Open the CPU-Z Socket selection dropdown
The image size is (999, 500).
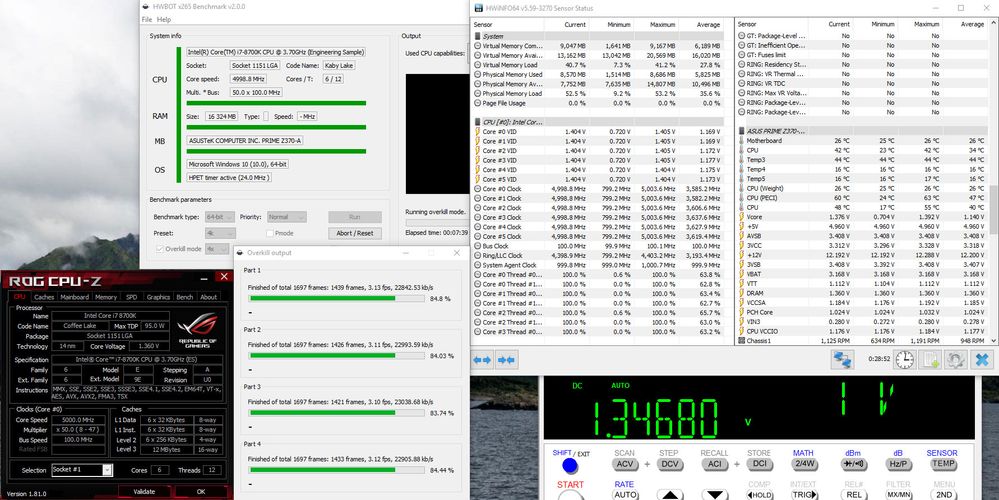82,470
